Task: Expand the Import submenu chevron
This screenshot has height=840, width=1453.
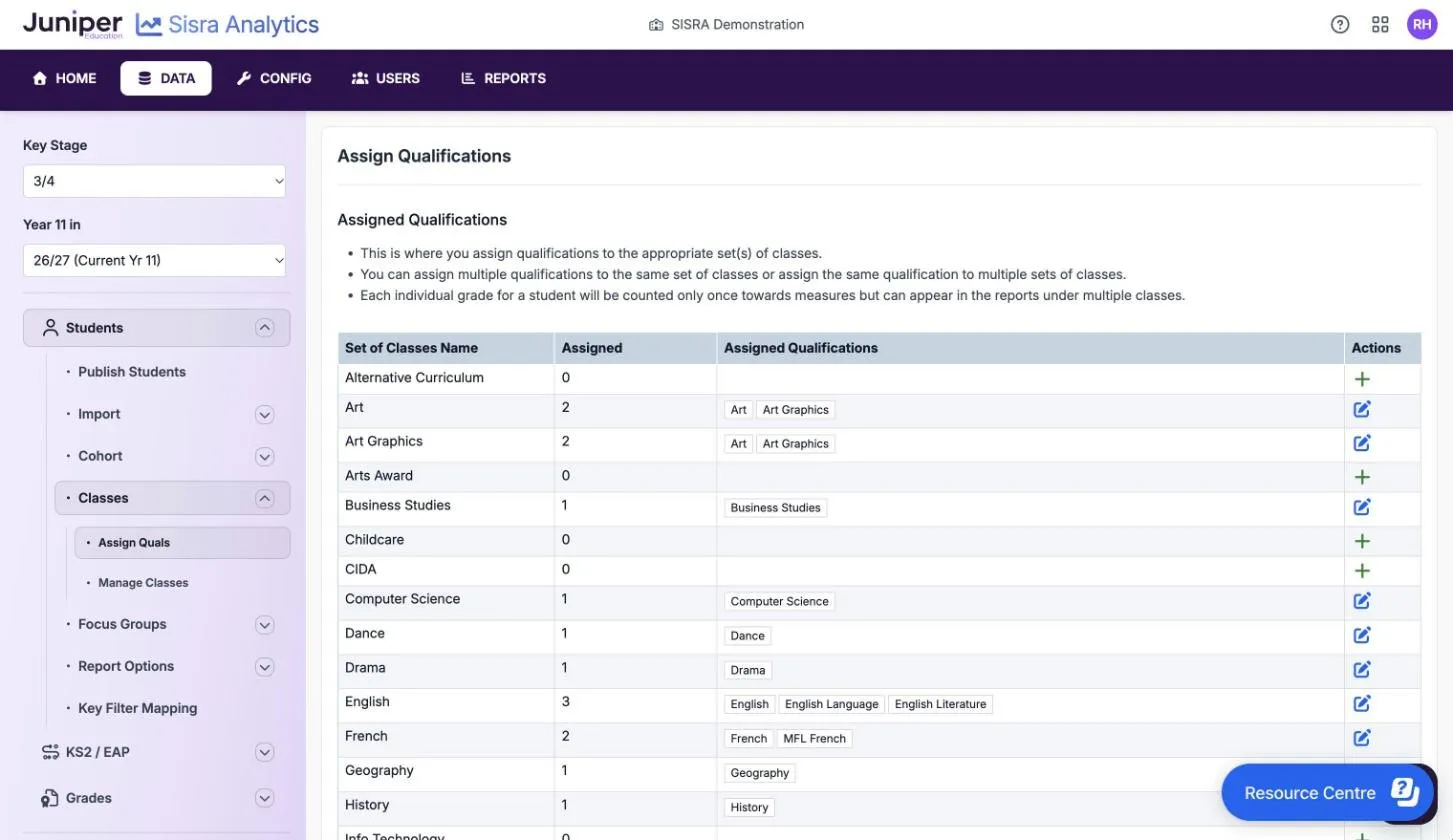Action: [264, 414]
